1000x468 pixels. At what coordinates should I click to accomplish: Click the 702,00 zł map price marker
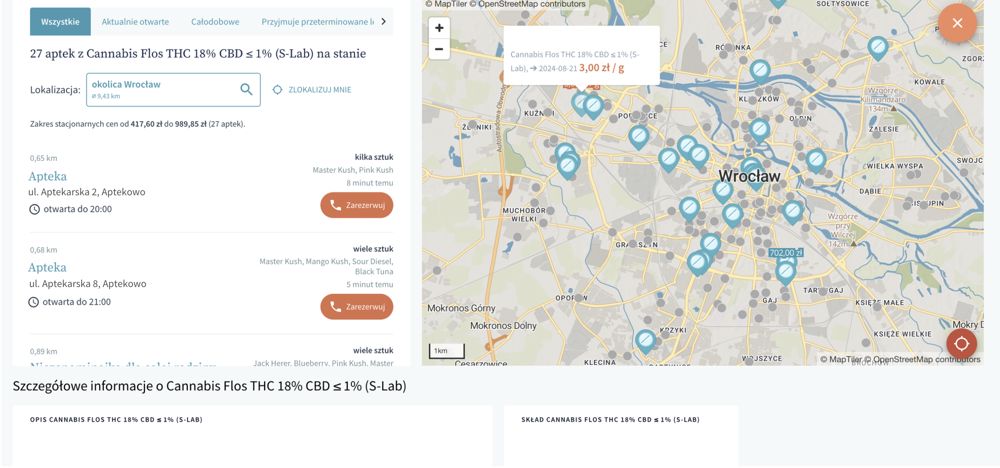[x=786, y=252]
